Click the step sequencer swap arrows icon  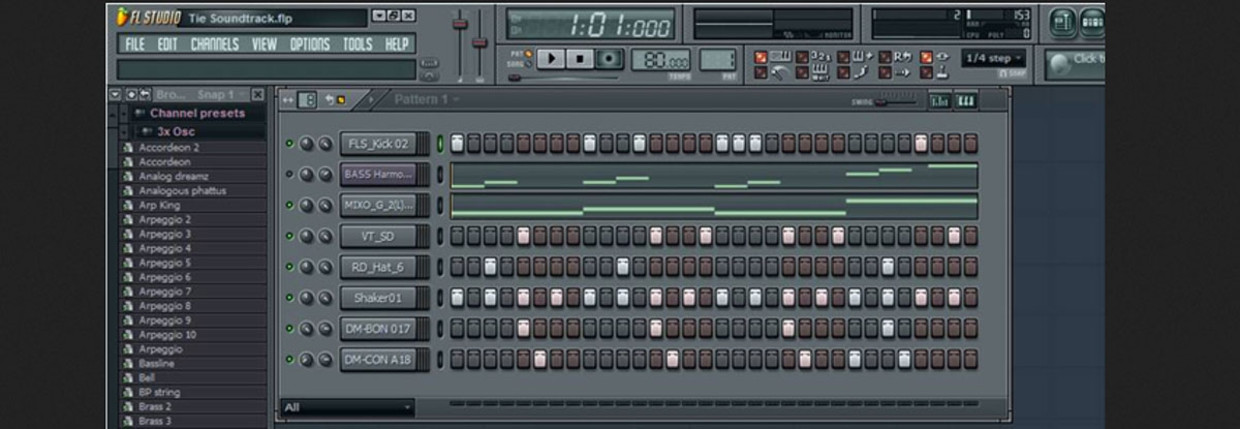click(289, 100)
